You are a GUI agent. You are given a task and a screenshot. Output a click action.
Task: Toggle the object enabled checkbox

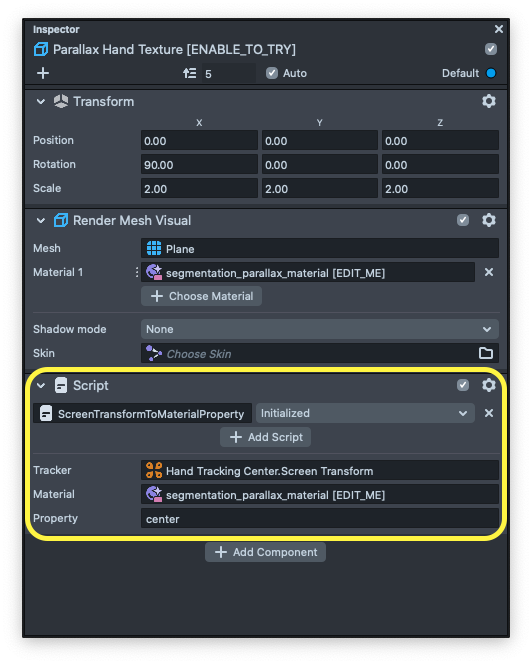point(490,49)
